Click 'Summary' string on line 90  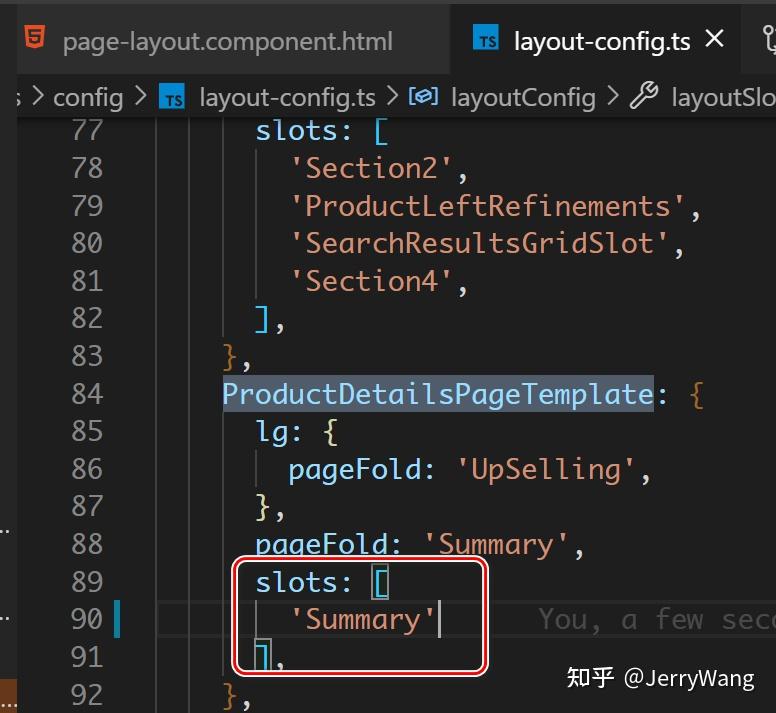click(363, 619)
